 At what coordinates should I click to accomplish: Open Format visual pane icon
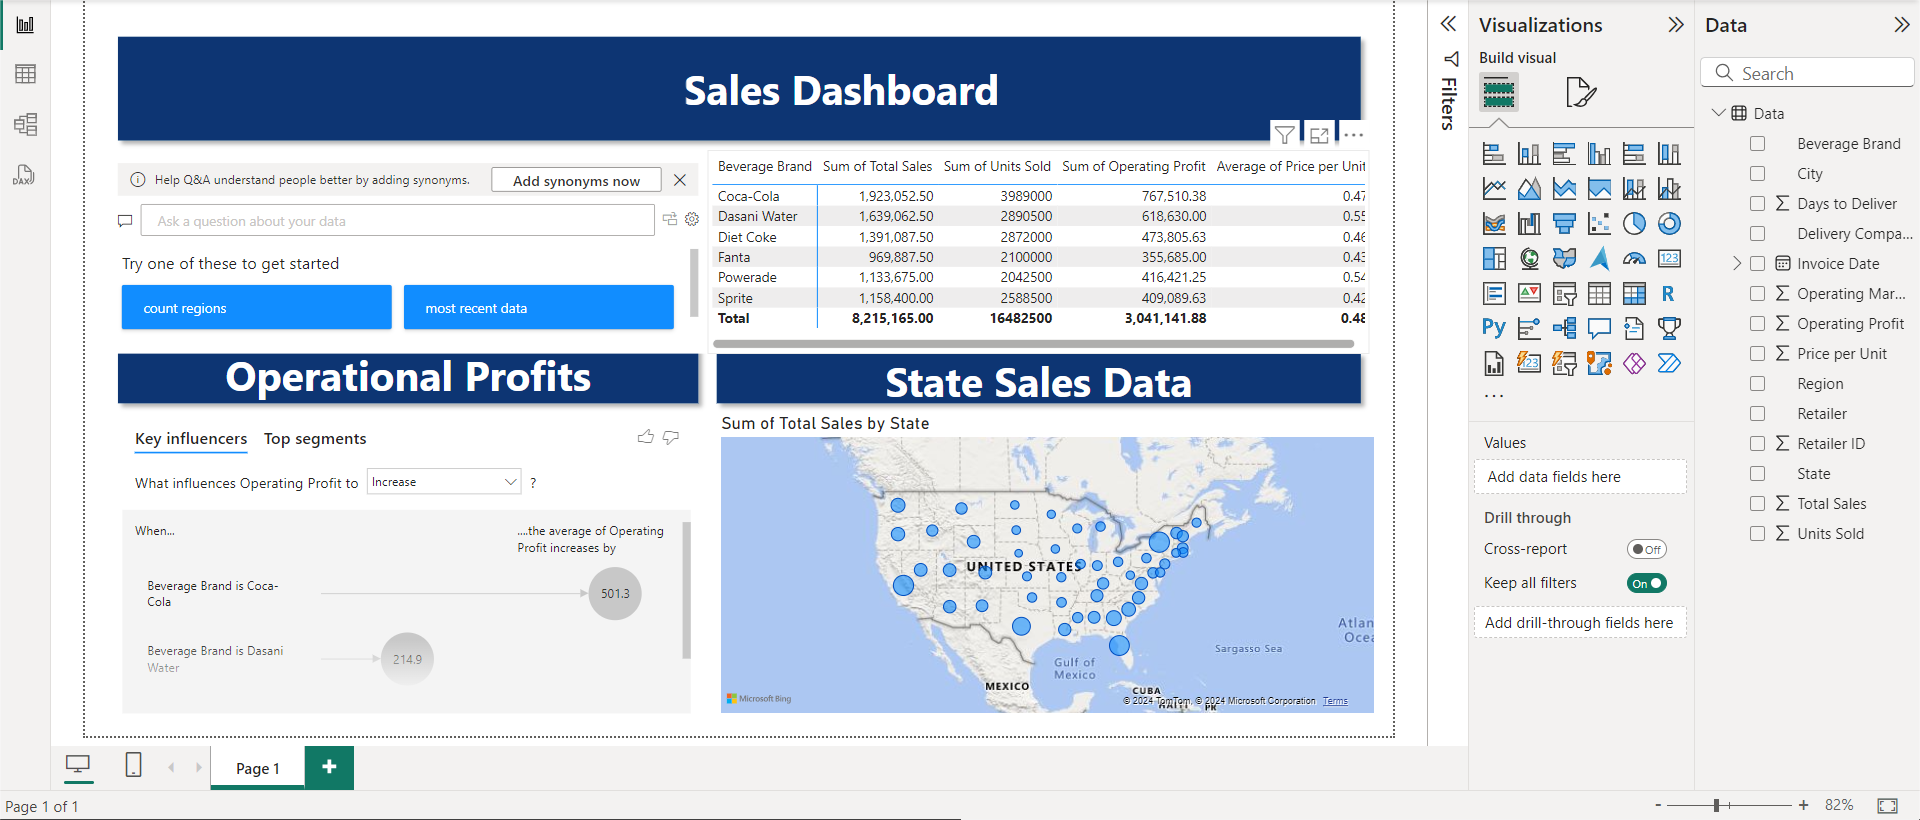pos(1580,92)
